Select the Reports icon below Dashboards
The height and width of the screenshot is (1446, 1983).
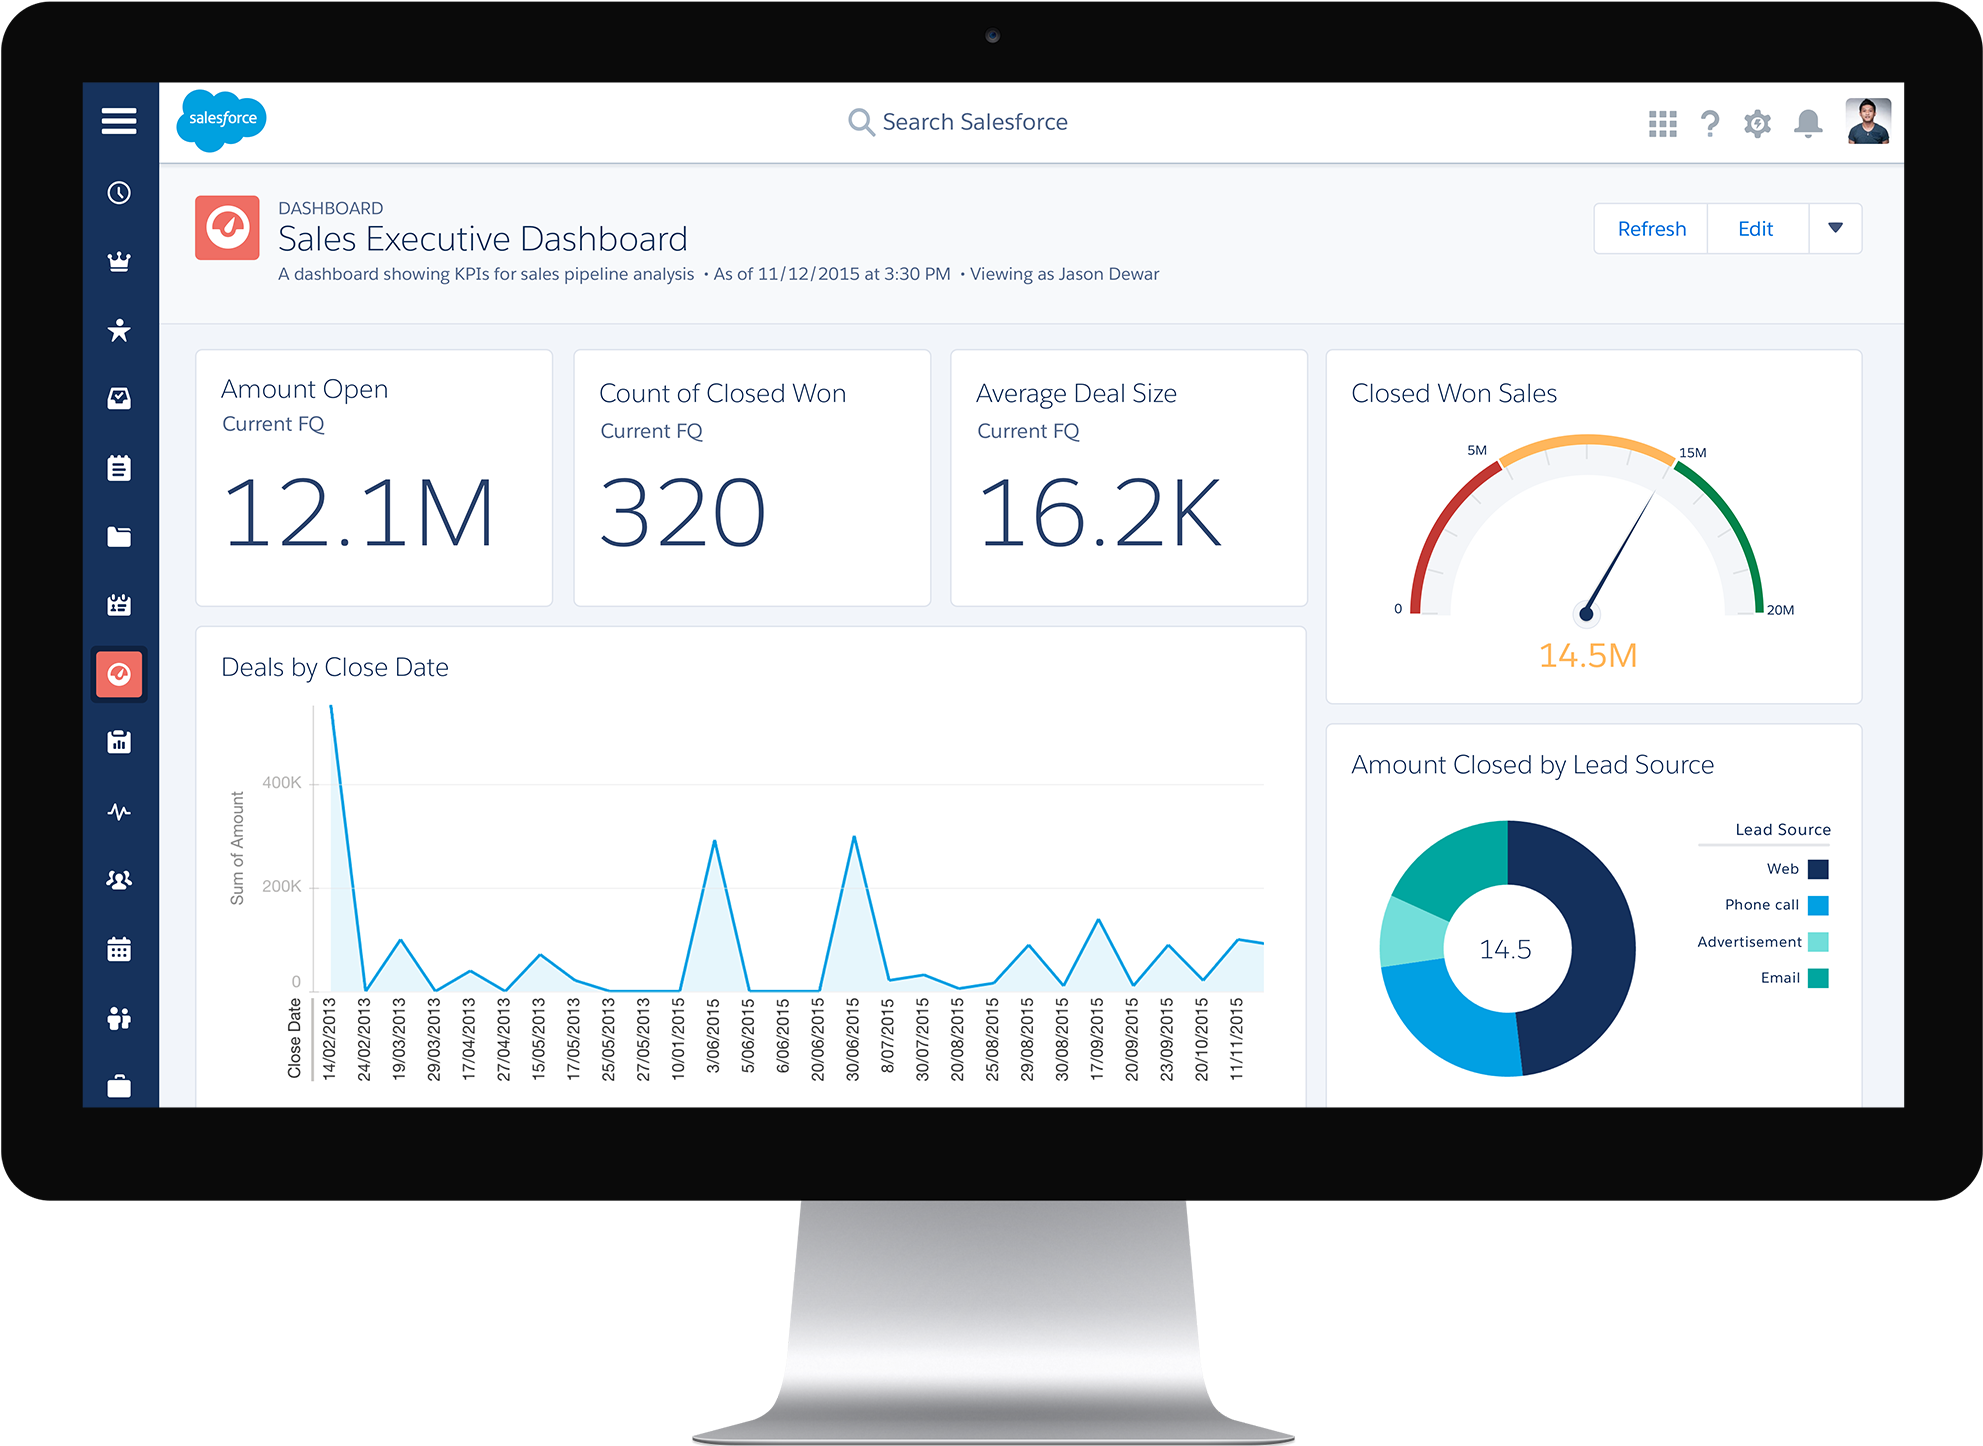(x=119, y=741)
